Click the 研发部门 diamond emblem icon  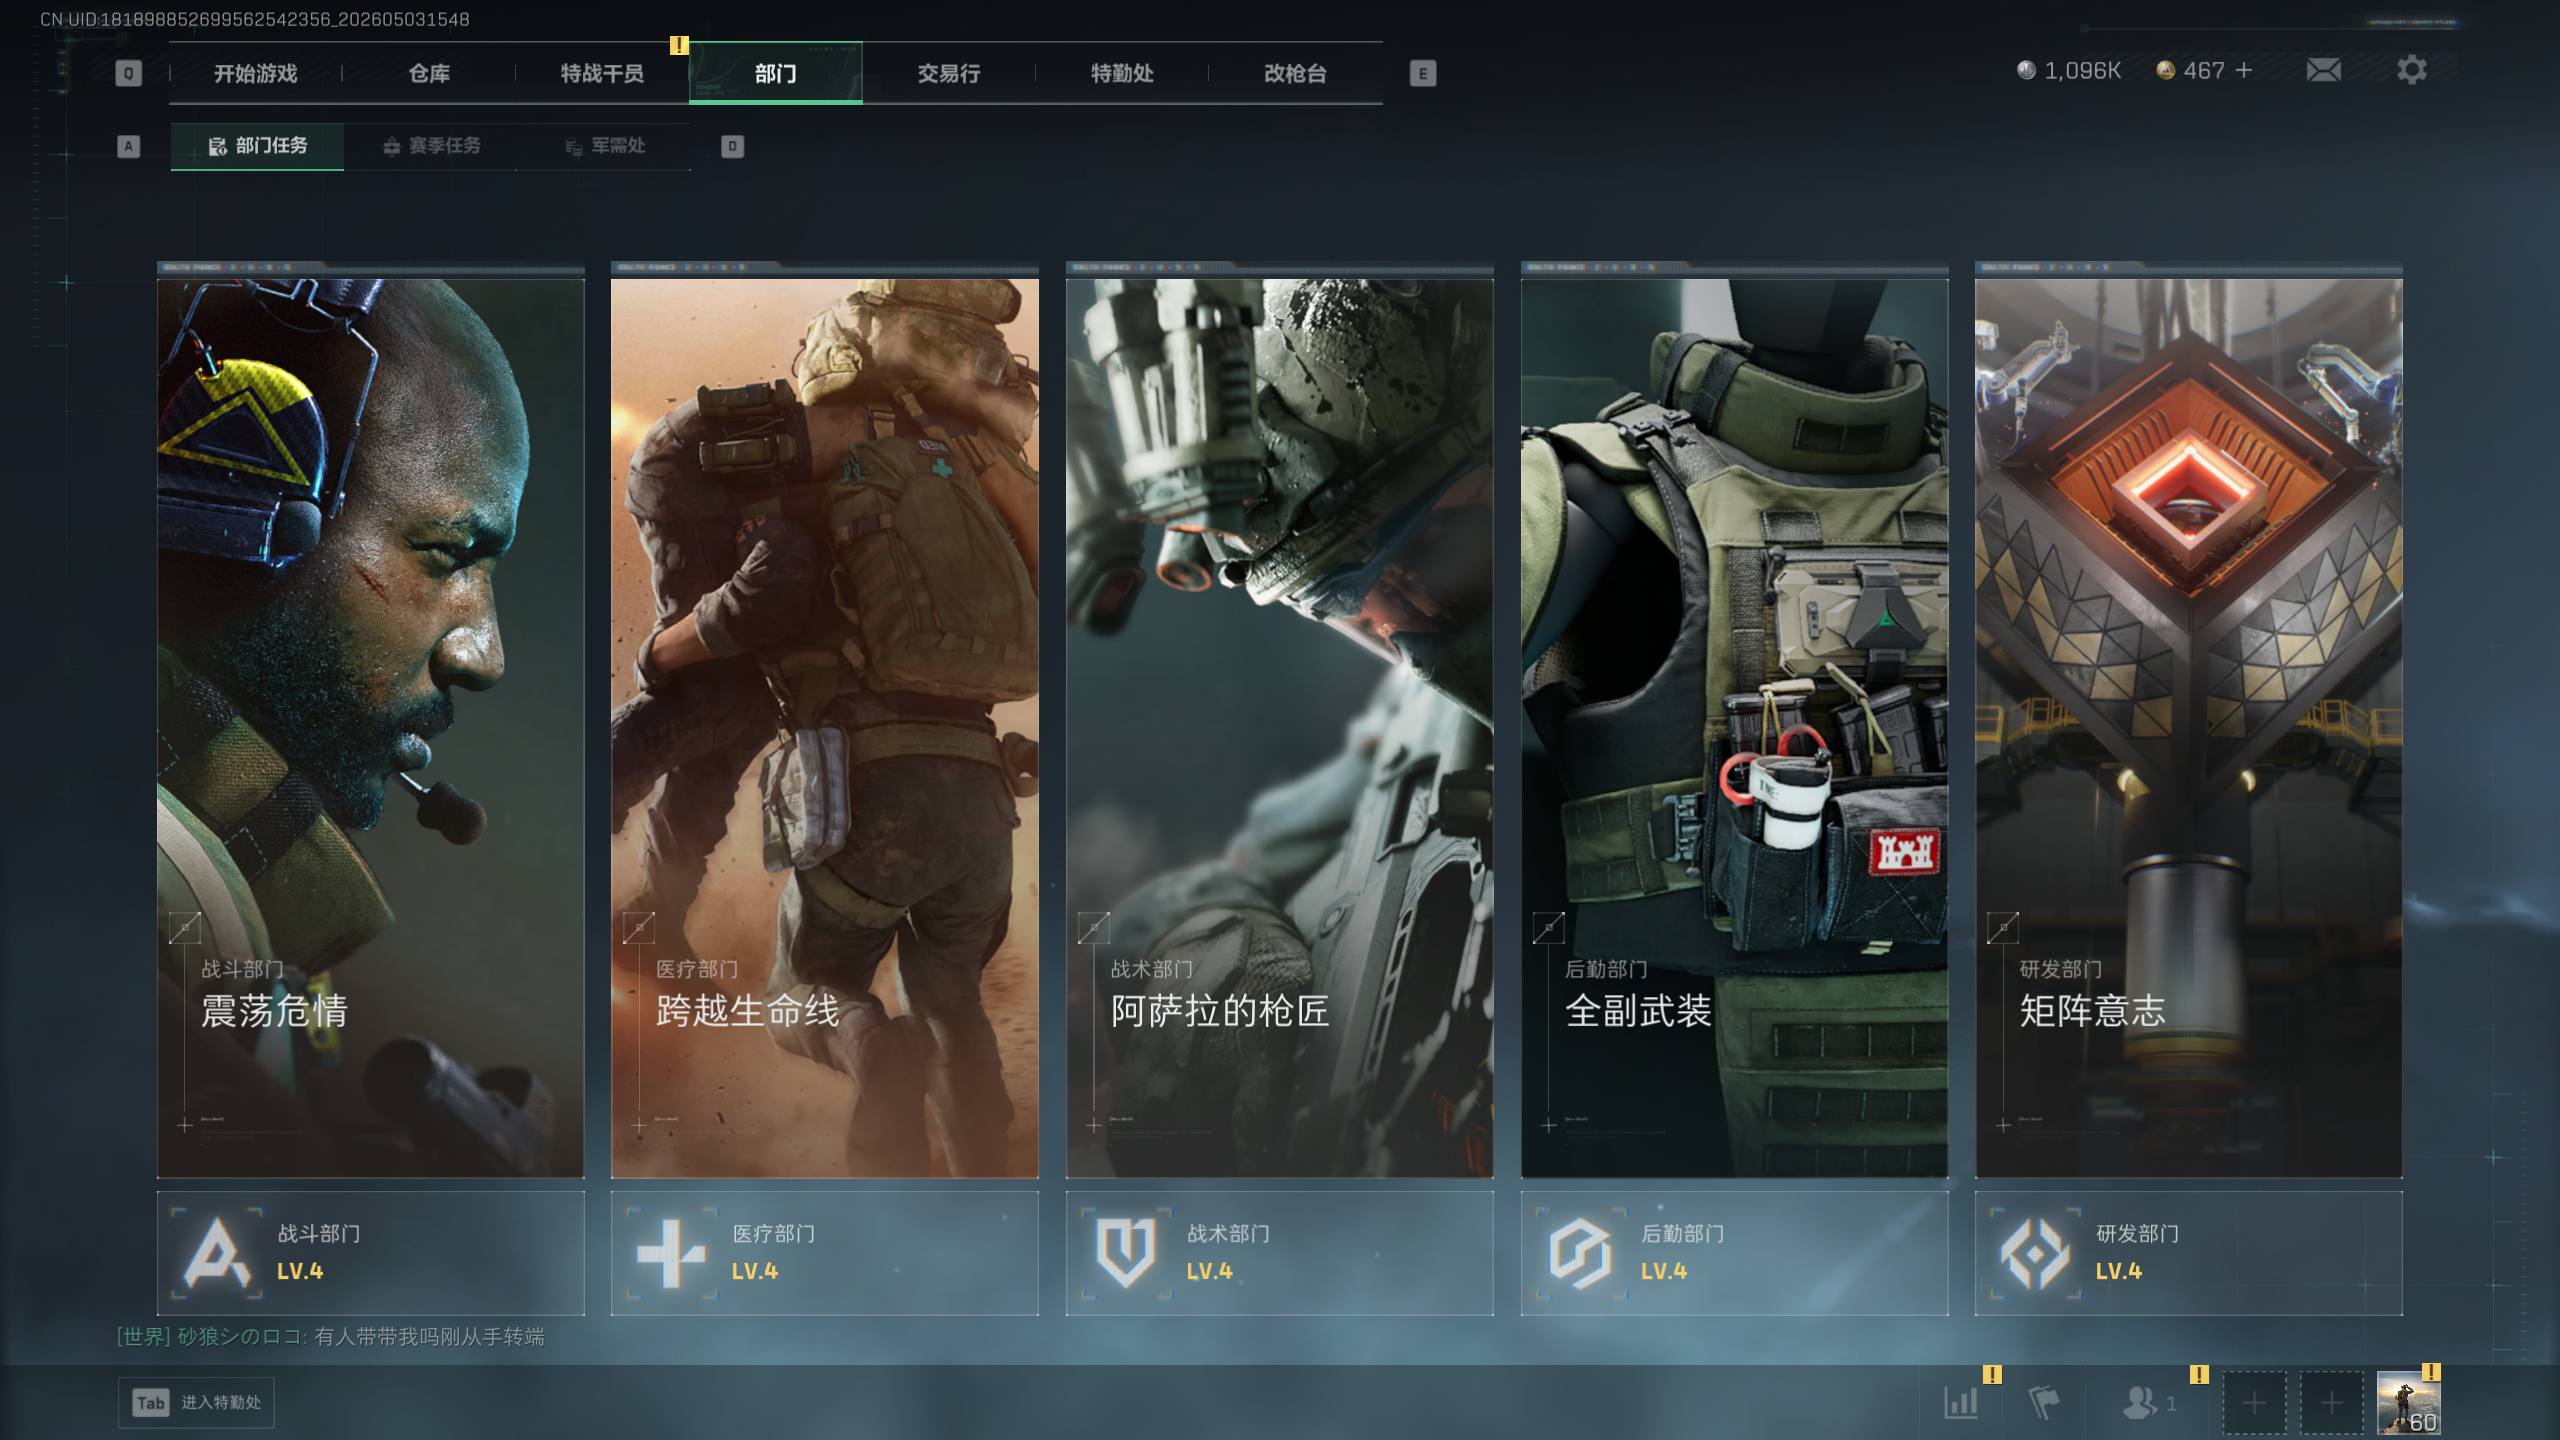(2035, 1252)
